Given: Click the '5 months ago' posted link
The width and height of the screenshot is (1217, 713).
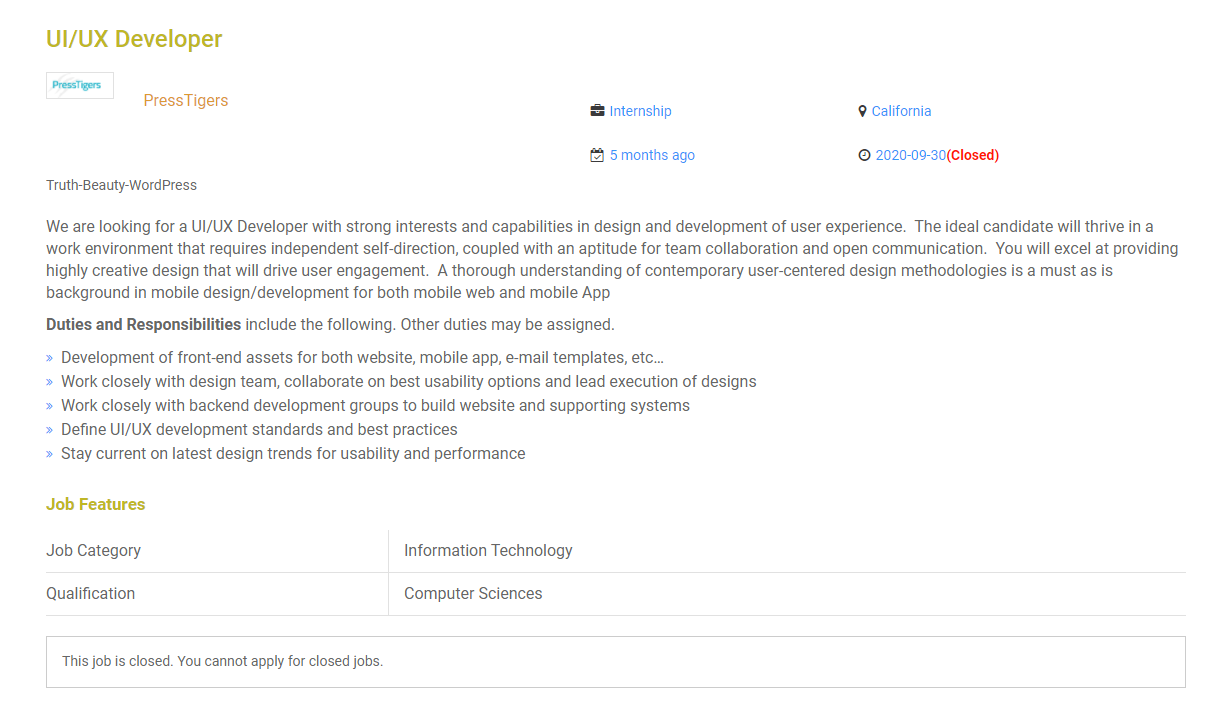Looking at the screenshot, I should [x=652, y=155].
